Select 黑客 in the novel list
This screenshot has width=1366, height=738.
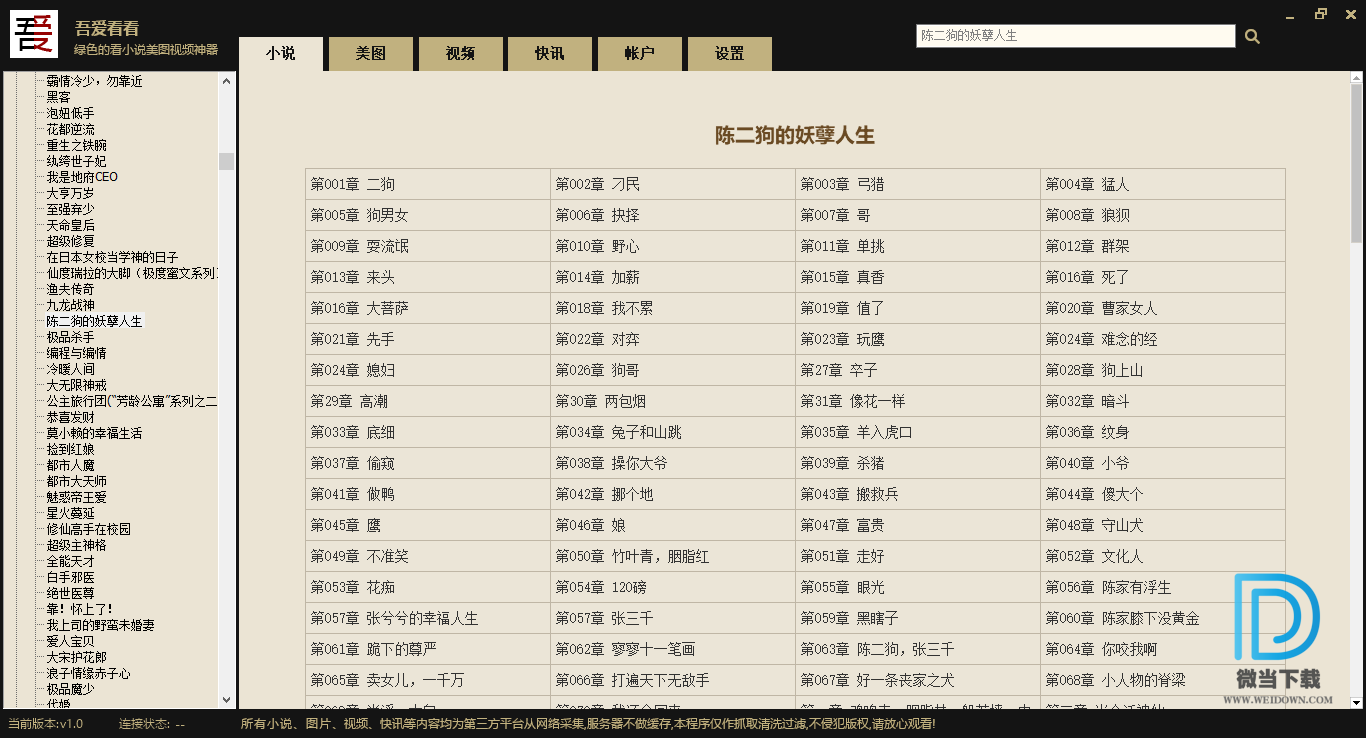click(x=59, y=97)
